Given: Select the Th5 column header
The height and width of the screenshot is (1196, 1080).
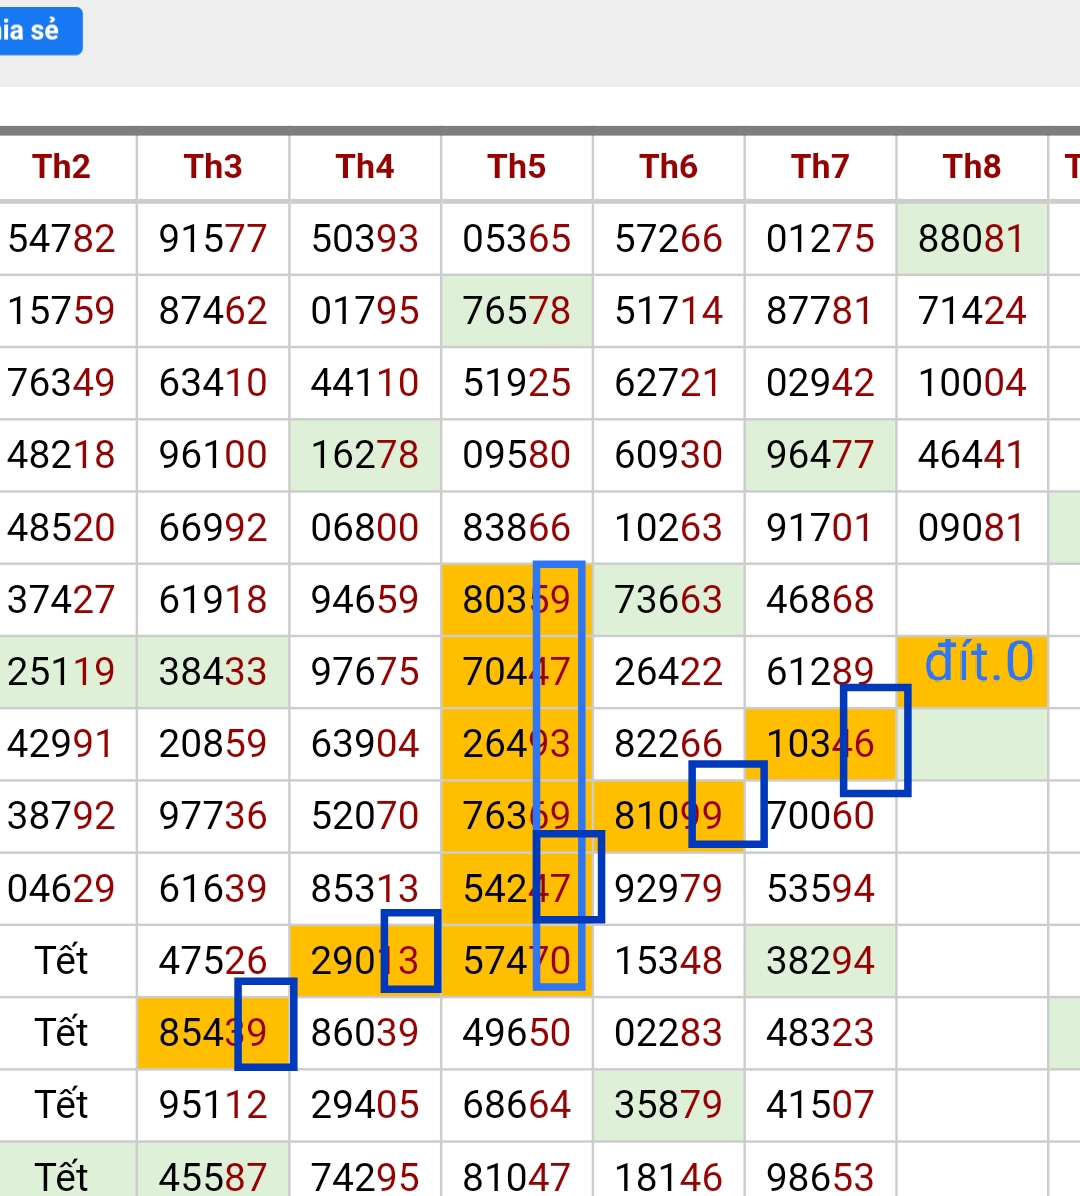Looking at the screenshot, I should coord(517,167).
